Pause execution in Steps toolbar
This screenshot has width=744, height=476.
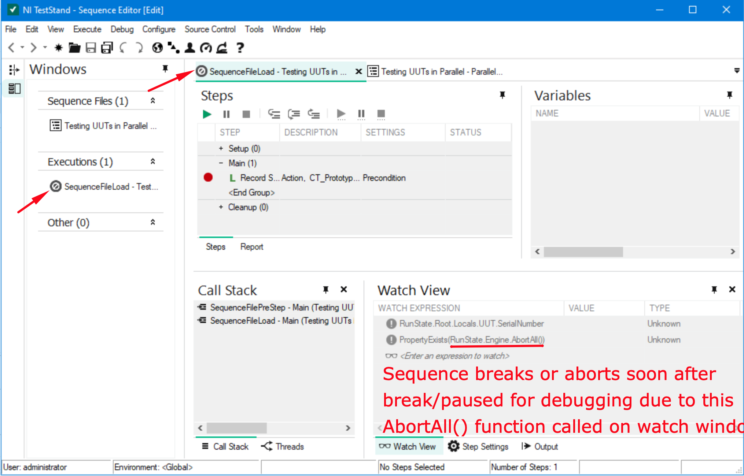226,114
